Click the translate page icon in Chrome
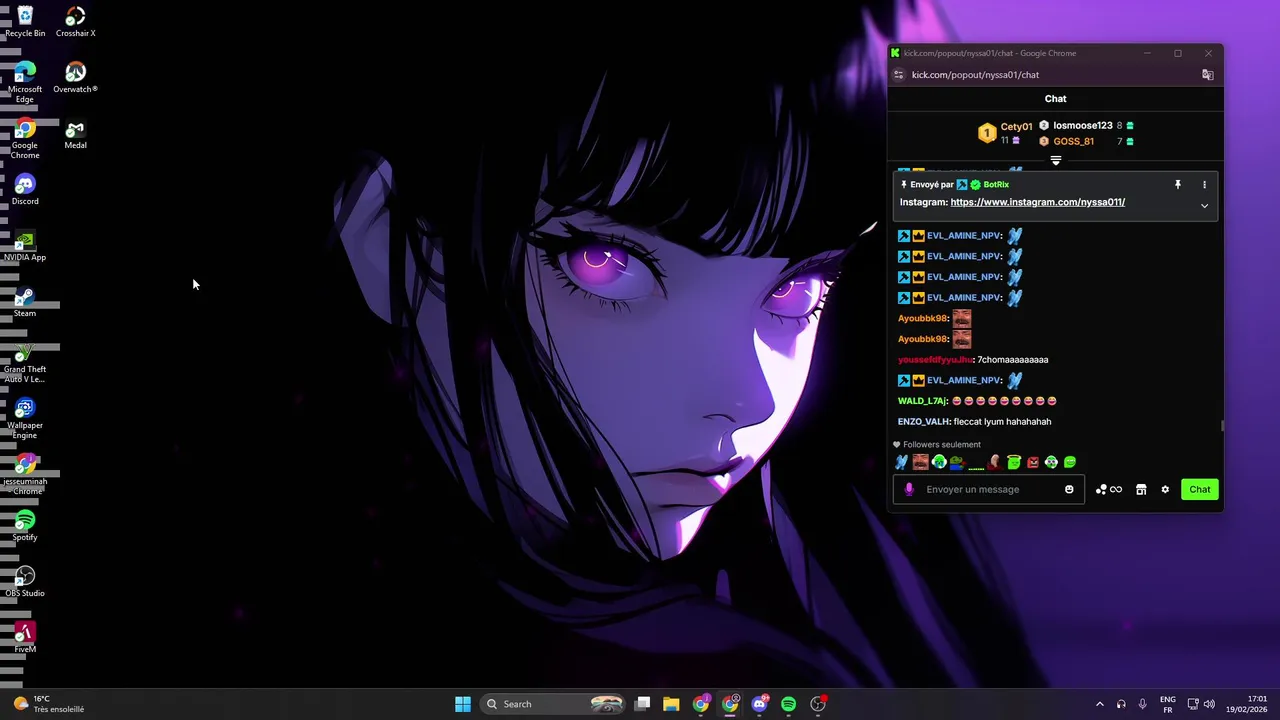This screenshot has height=720, width=1280. [x=1207, y=74]
